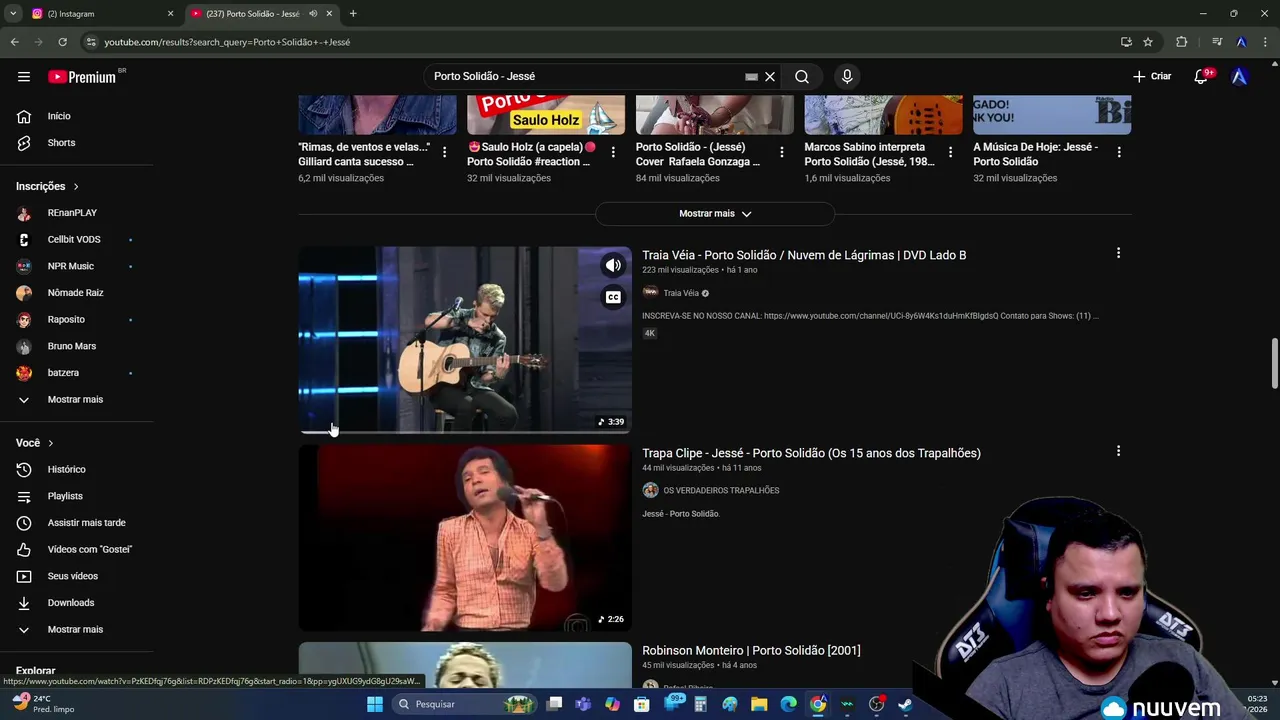
Task: Open the Windows Start menu
Action: coord(374,705)
